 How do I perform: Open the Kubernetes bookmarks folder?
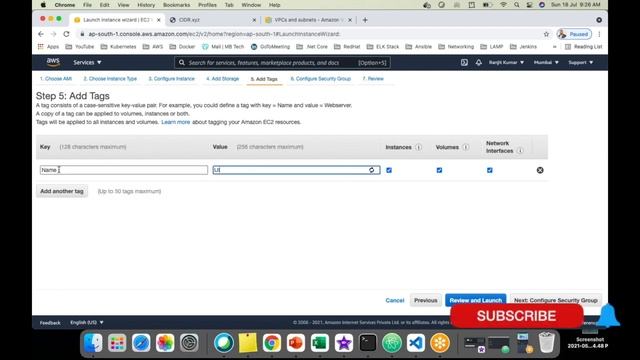click(x=119, y=47)
